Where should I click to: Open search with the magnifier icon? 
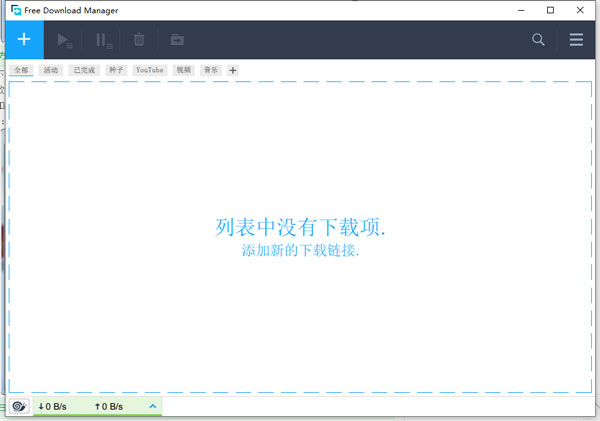pos(538,40)
